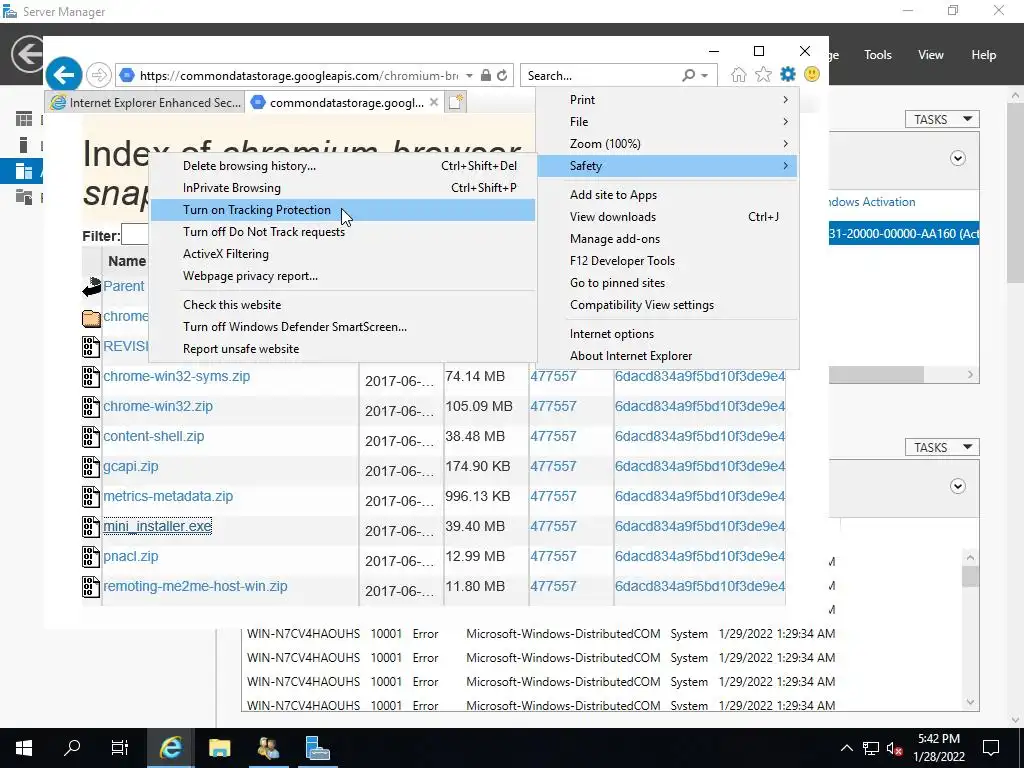Image resolution: width=1024 pixels, height=768 pixels.
Task: Collapse lower Server Manager panel chevron
Action: 957,487
